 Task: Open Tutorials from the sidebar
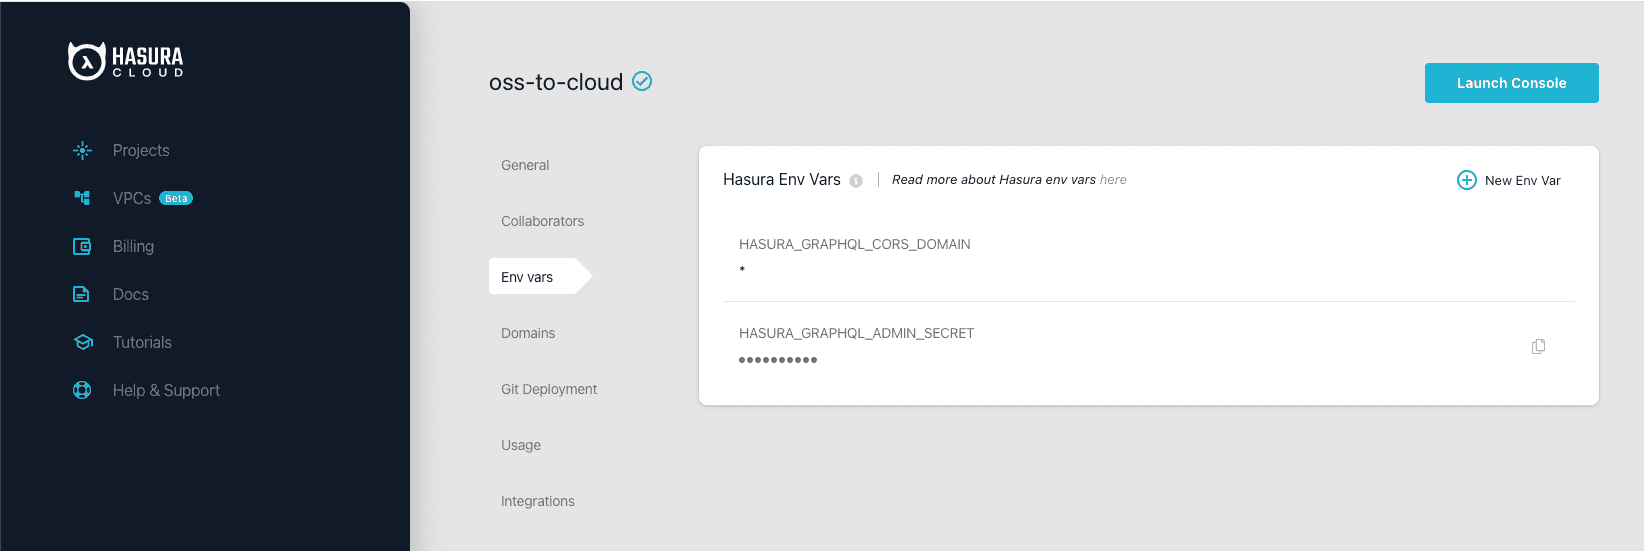point(142,342)
